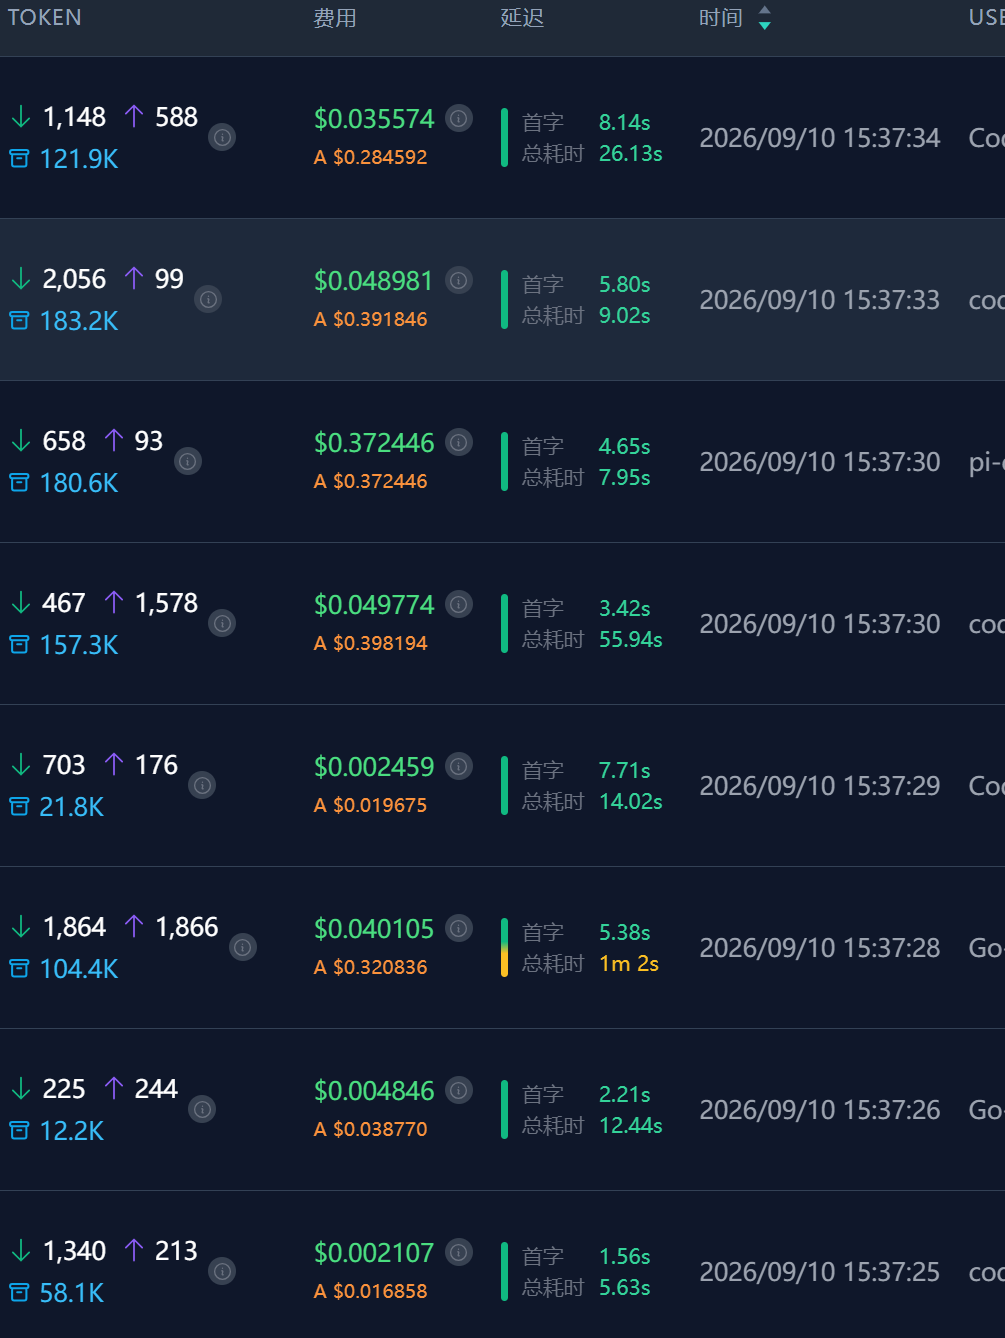Image resolution: width=1005 pixels, height=1338 pixels.
Task: Click timestamp 2026/09/10 15:37:28
Action: [820, 948]
